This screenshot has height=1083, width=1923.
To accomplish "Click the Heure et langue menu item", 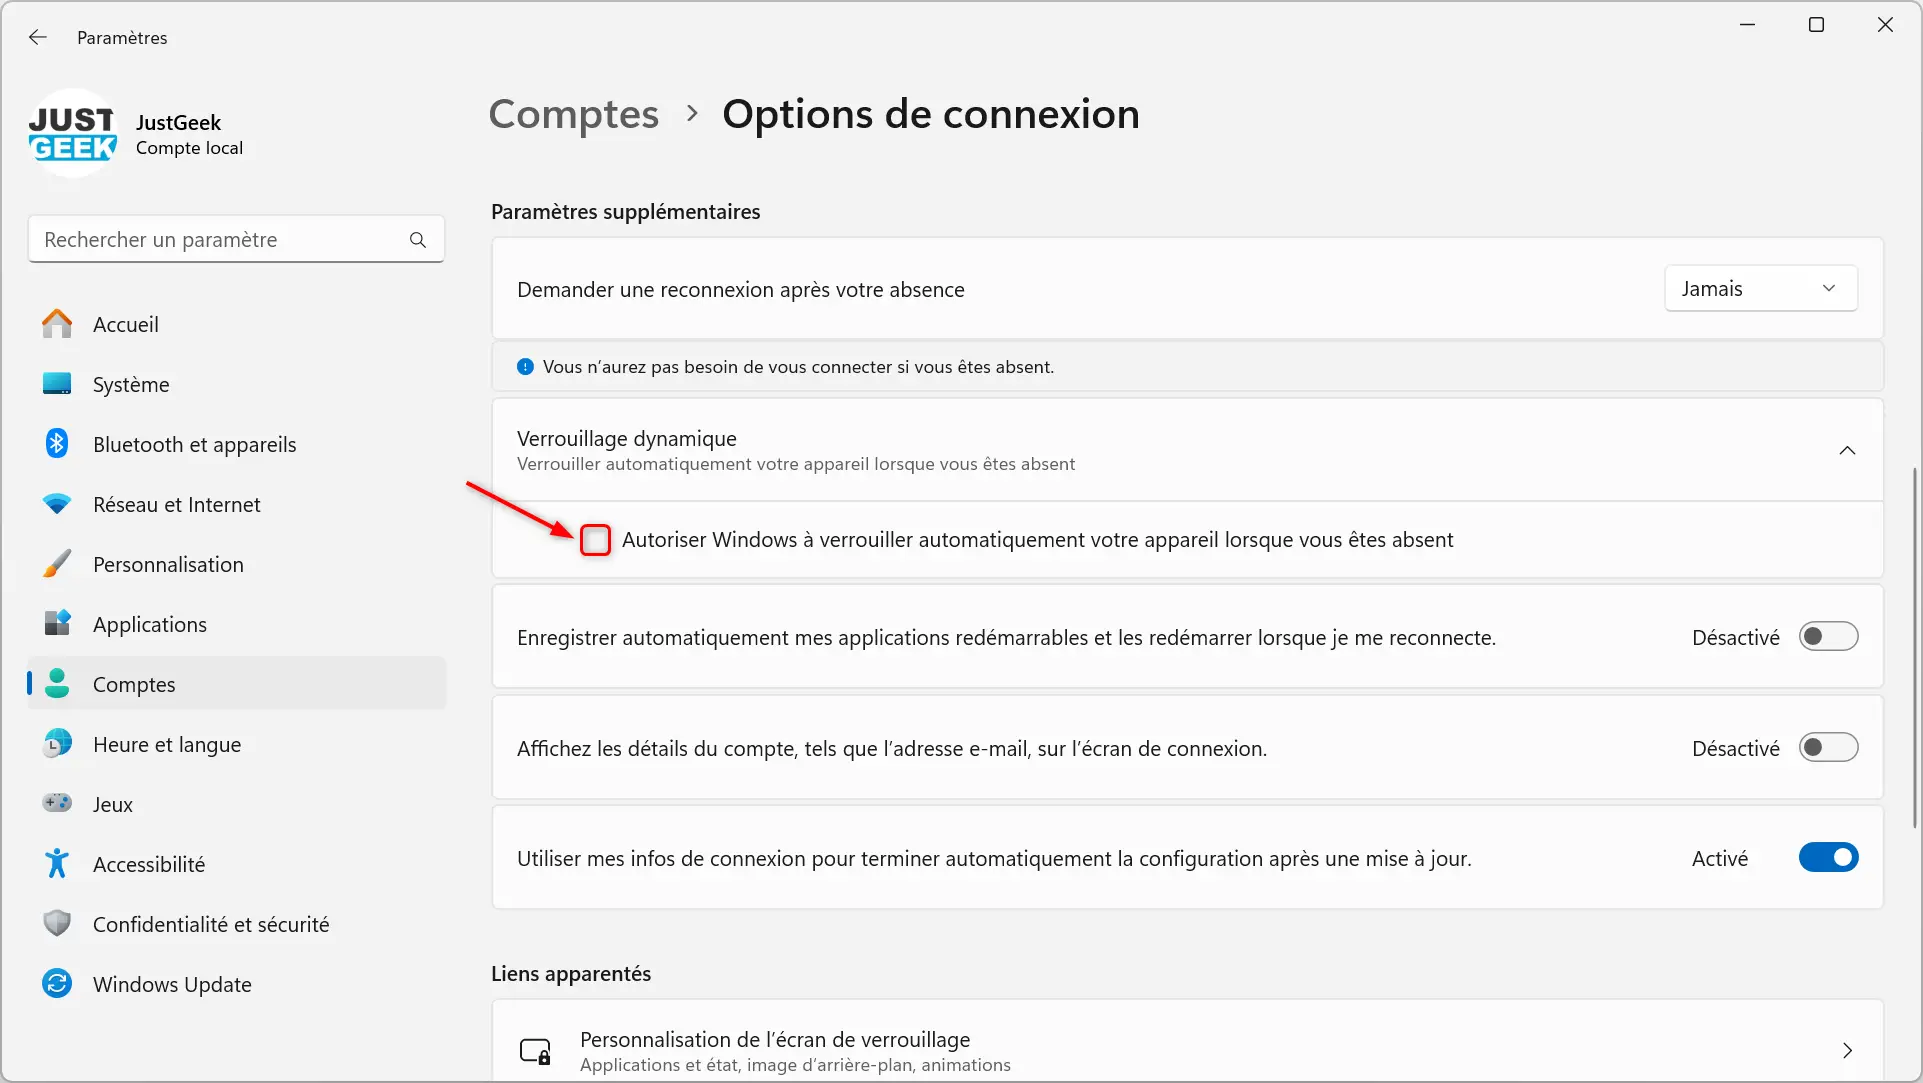I will tap(166, 744).
